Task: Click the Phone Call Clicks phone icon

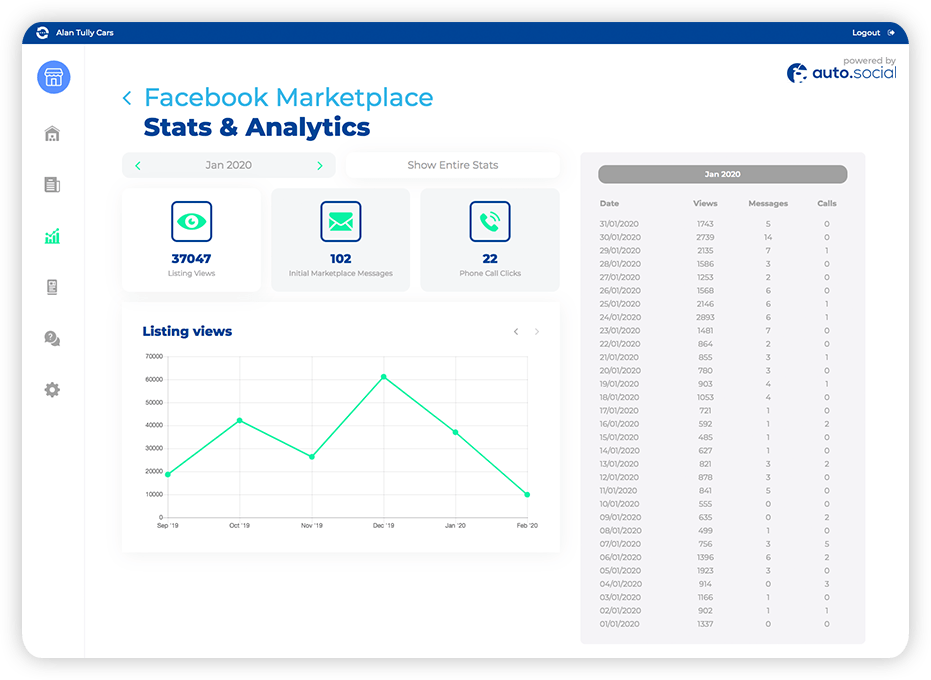Action: pyautogui.click(x=490, y=222)
